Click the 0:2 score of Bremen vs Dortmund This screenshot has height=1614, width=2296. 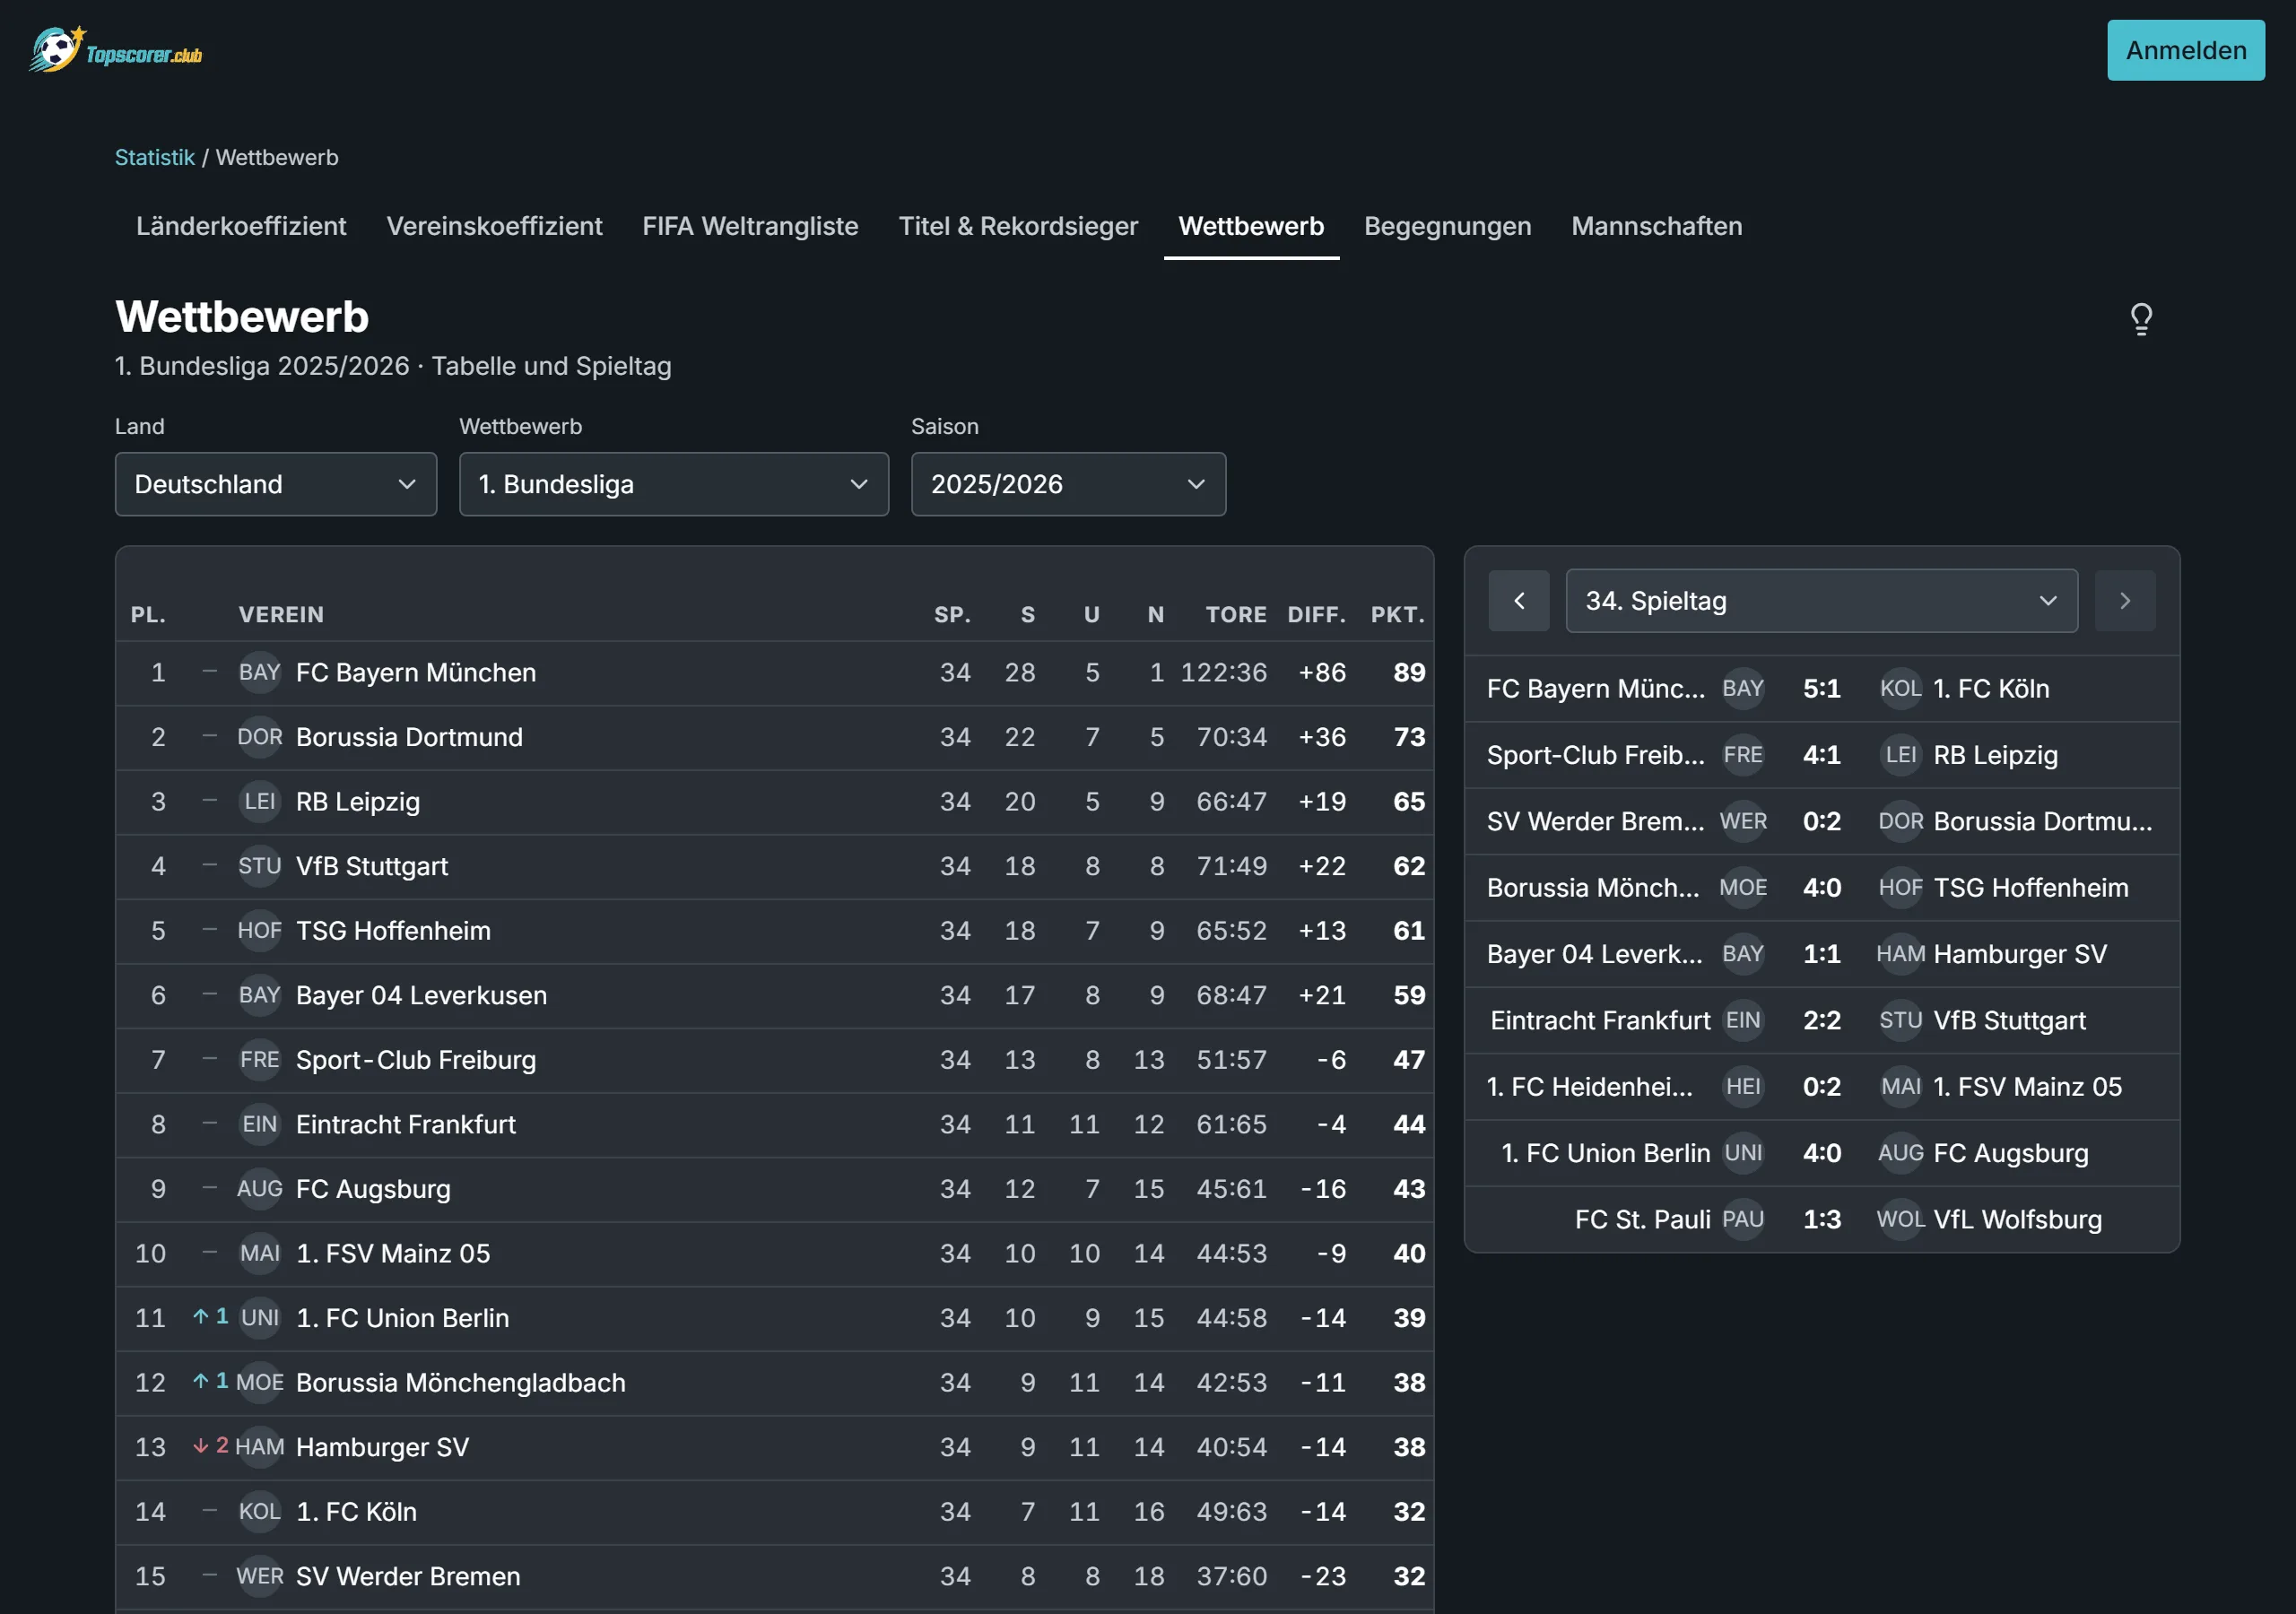tap(1821, 822)
